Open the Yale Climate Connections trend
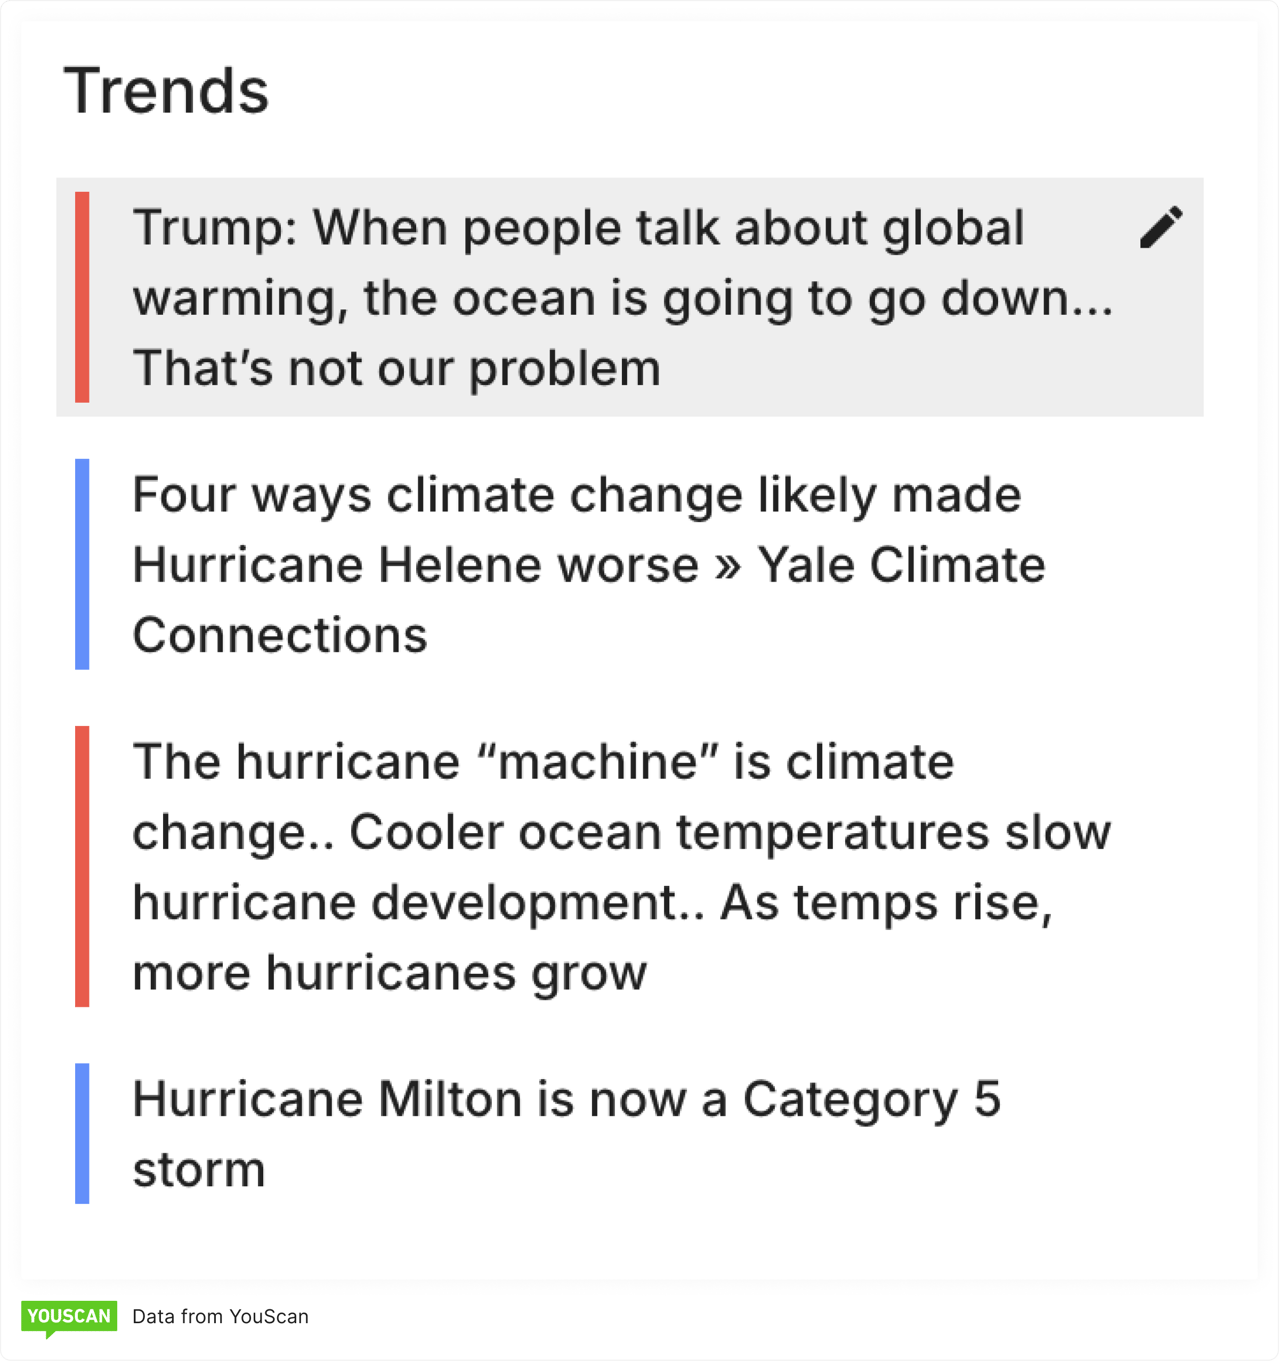Viewport: 1280px width, 1361px height. (588, 564)
